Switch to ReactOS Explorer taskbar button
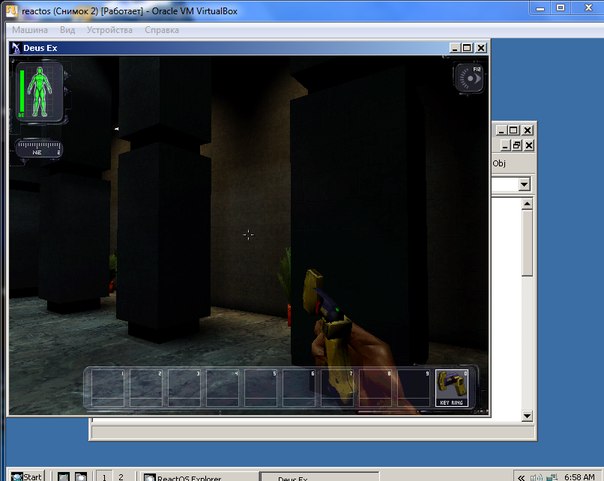 (198, 477)
